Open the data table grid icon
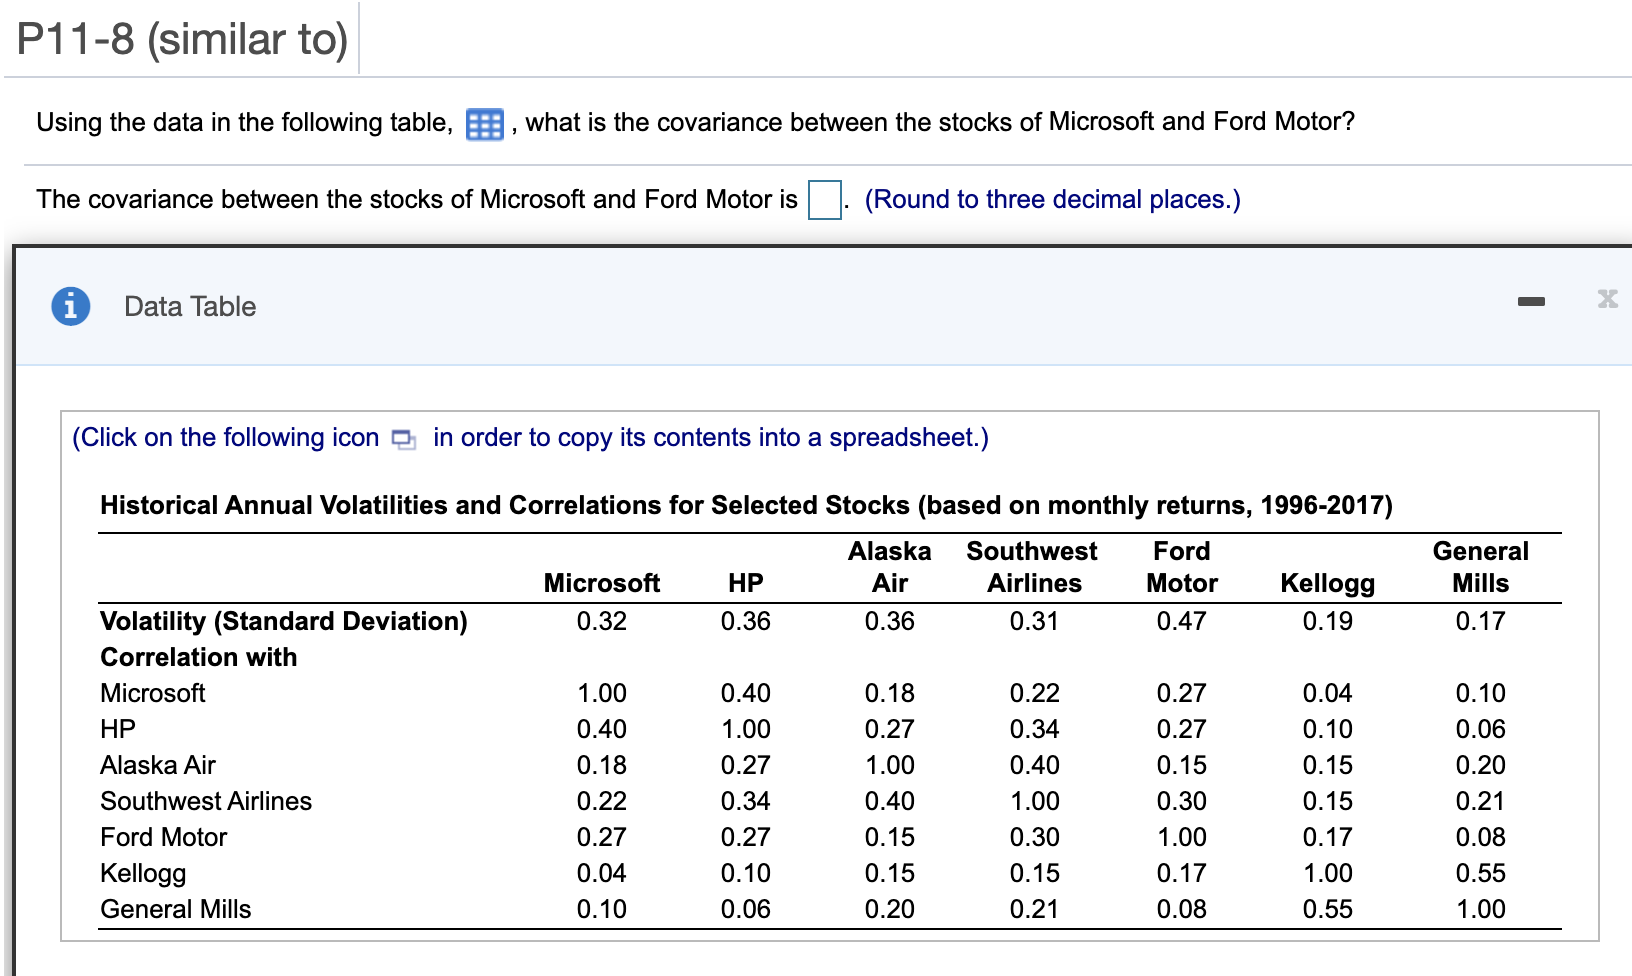 [x=485, y=125]
